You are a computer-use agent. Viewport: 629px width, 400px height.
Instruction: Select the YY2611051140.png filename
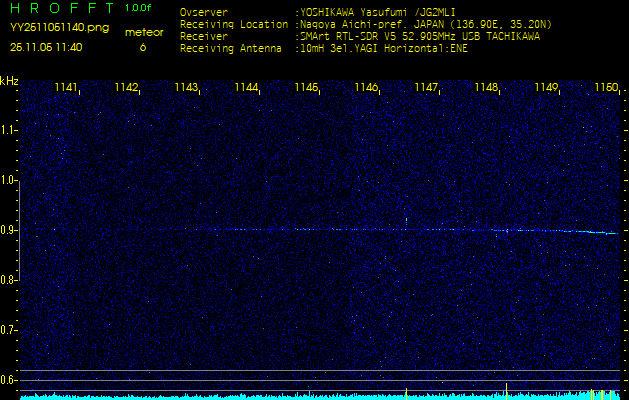49,28
